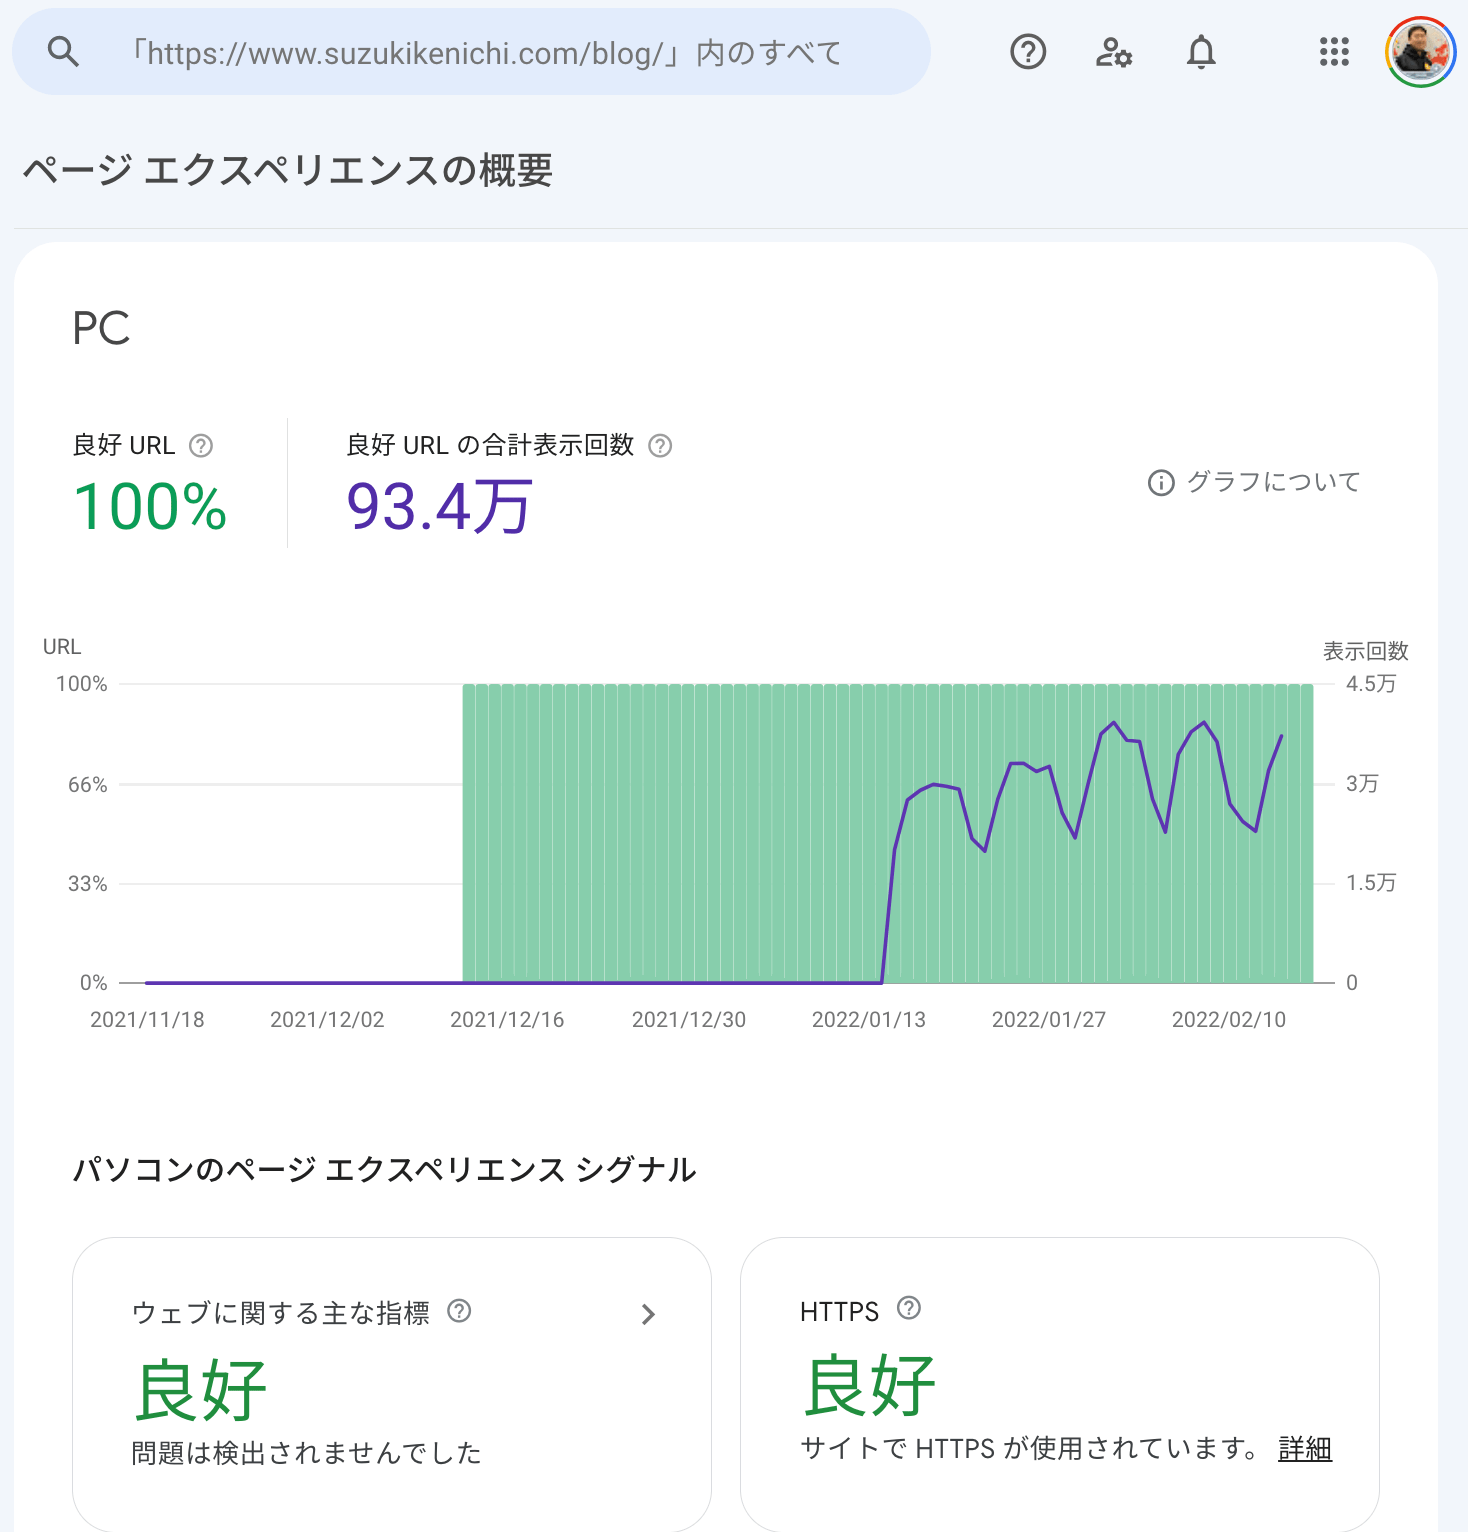Click the search magnifier icon
The height and width of the screenshot is (1532, 1468).
(x=63, y=52)
